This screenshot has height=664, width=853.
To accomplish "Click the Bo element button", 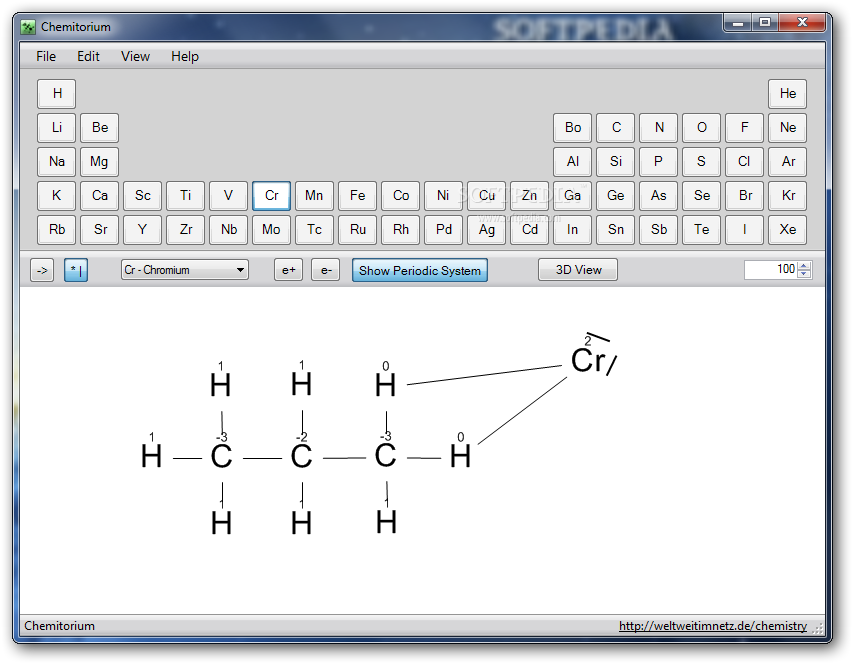I will point(572,128).
